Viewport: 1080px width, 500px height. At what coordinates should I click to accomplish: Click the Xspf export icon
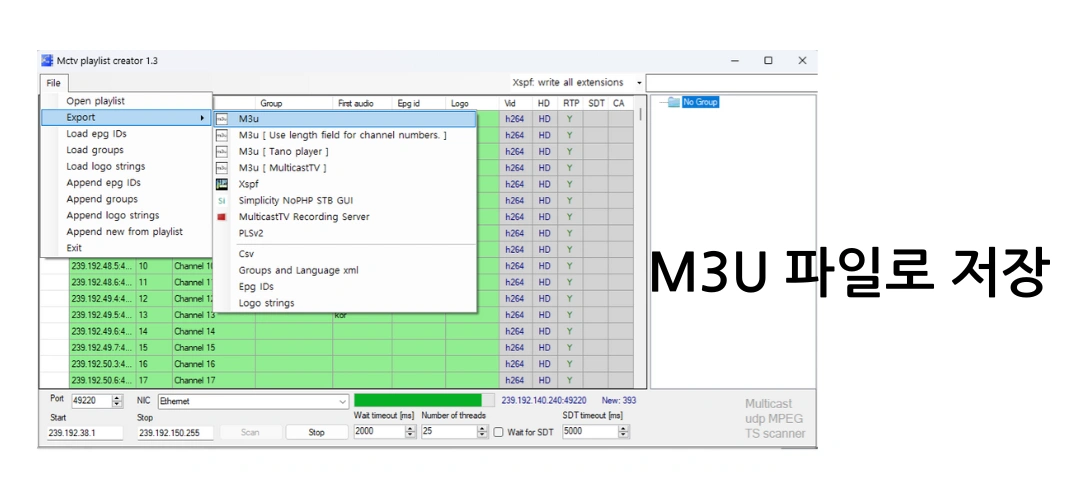[222, 185]
